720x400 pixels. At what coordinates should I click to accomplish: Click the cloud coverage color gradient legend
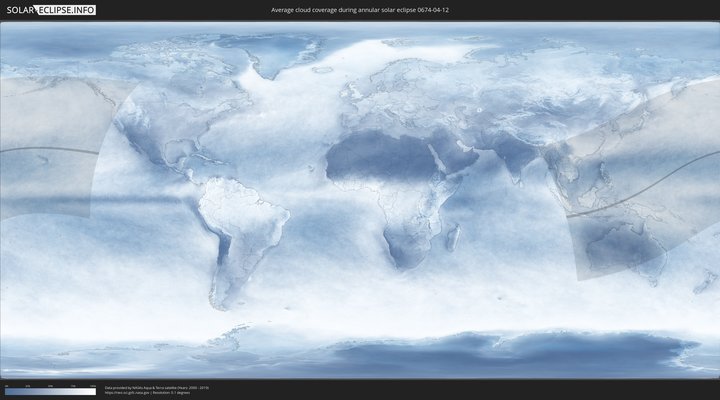coord(50,391)
